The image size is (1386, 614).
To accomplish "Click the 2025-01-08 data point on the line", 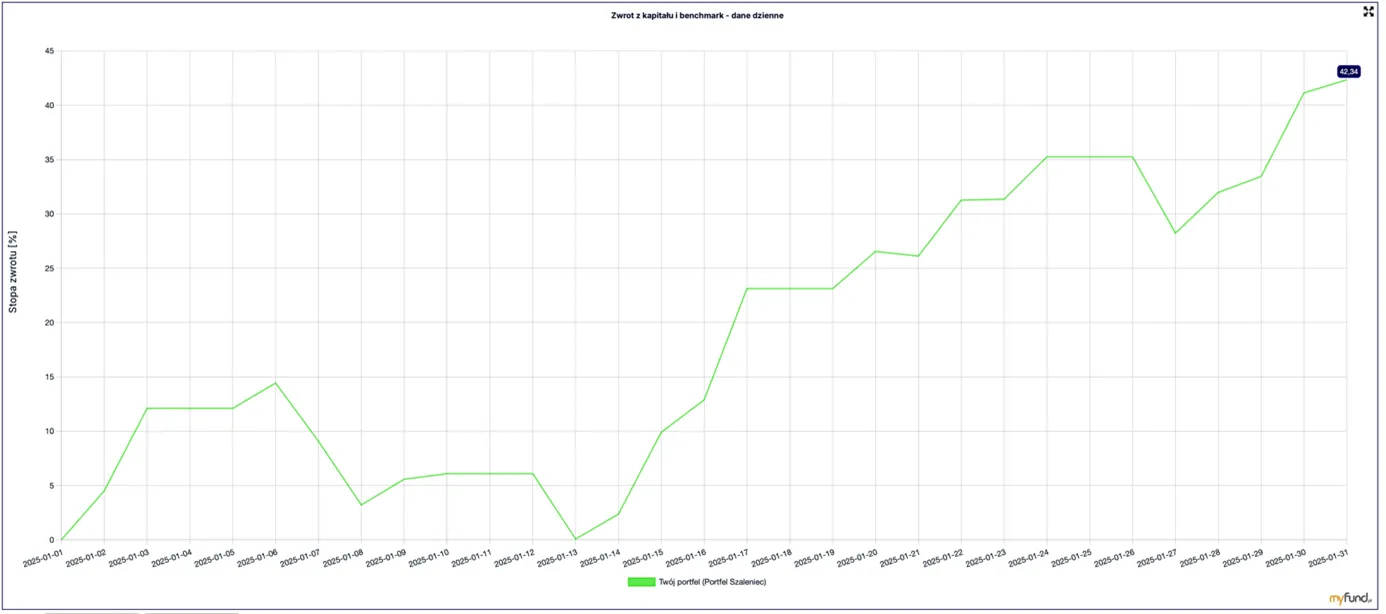I will 361,505.
